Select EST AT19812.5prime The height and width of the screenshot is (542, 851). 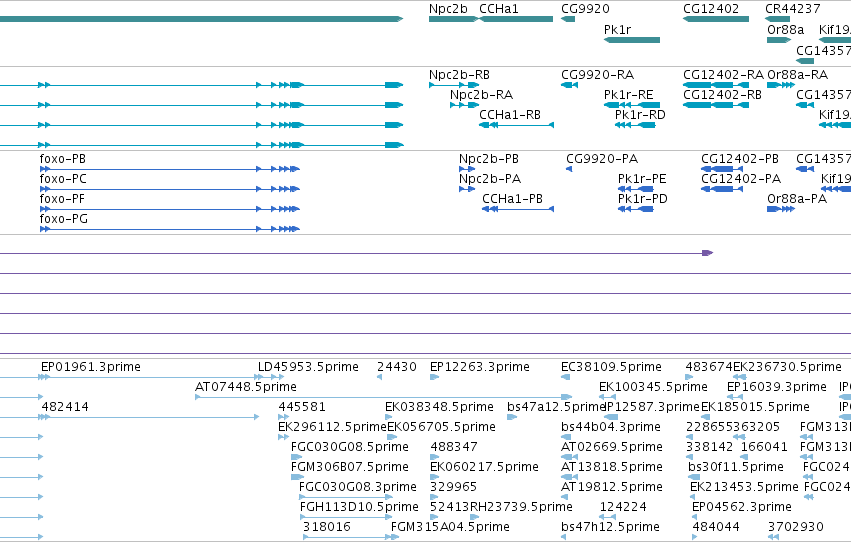coord(612,488)
